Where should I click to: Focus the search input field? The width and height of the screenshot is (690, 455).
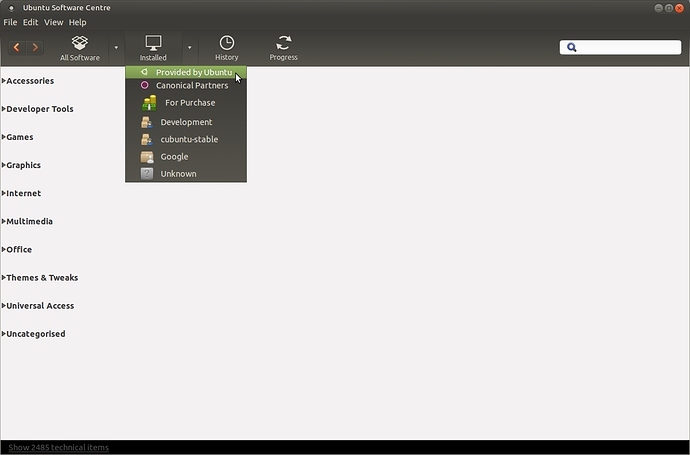tap(620, 47)
